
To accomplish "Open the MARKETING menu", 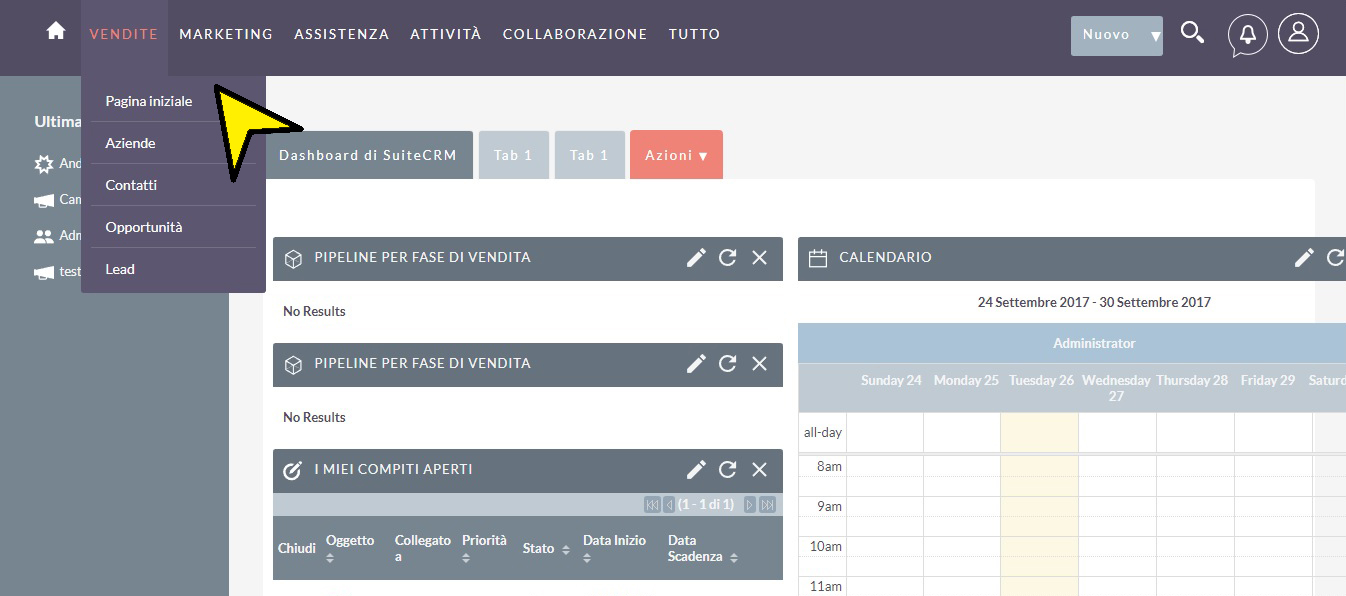I will [x=226, y=34].
